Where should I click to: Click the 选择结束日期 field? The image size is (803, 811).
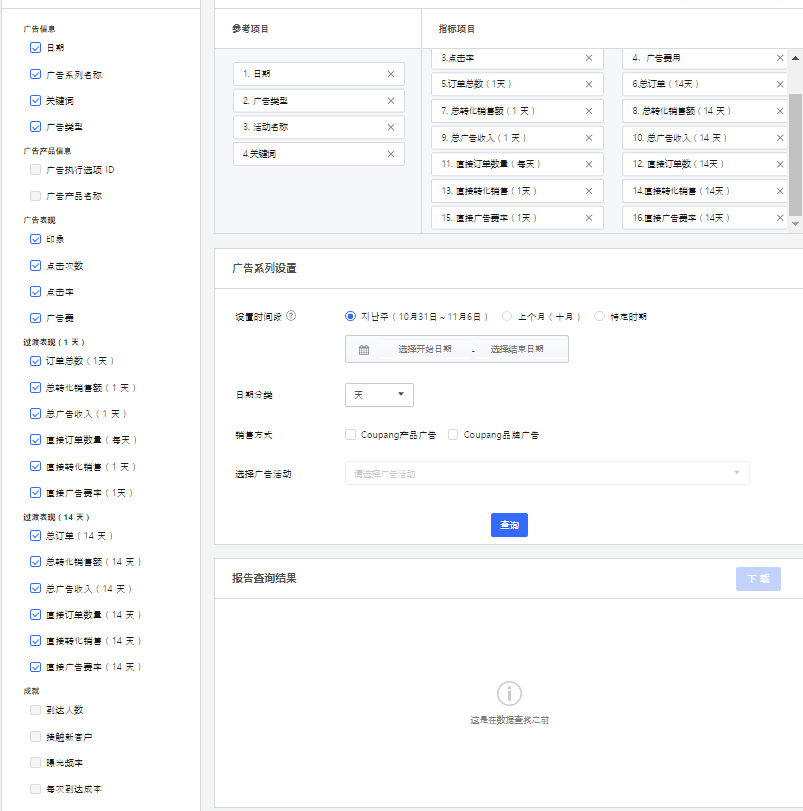(517, 349)
